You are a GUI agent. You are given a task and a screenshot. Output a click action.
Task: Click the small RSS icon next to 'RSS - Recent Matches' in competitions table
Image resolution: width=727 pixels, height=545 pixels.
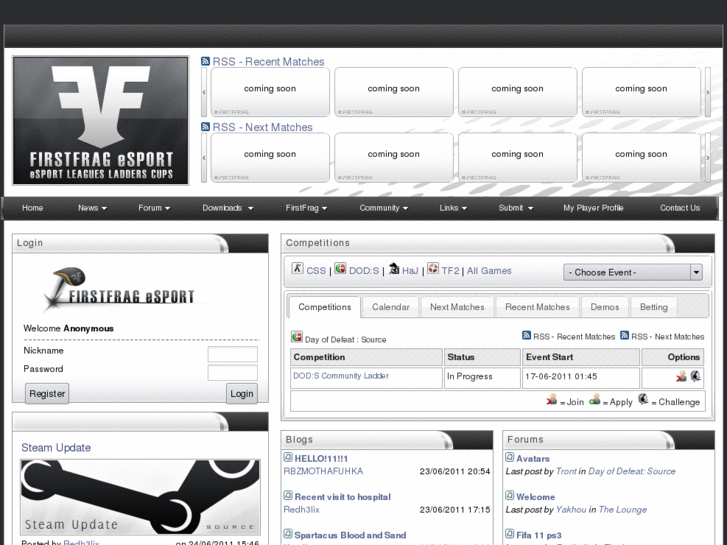[x=526, y=335]
